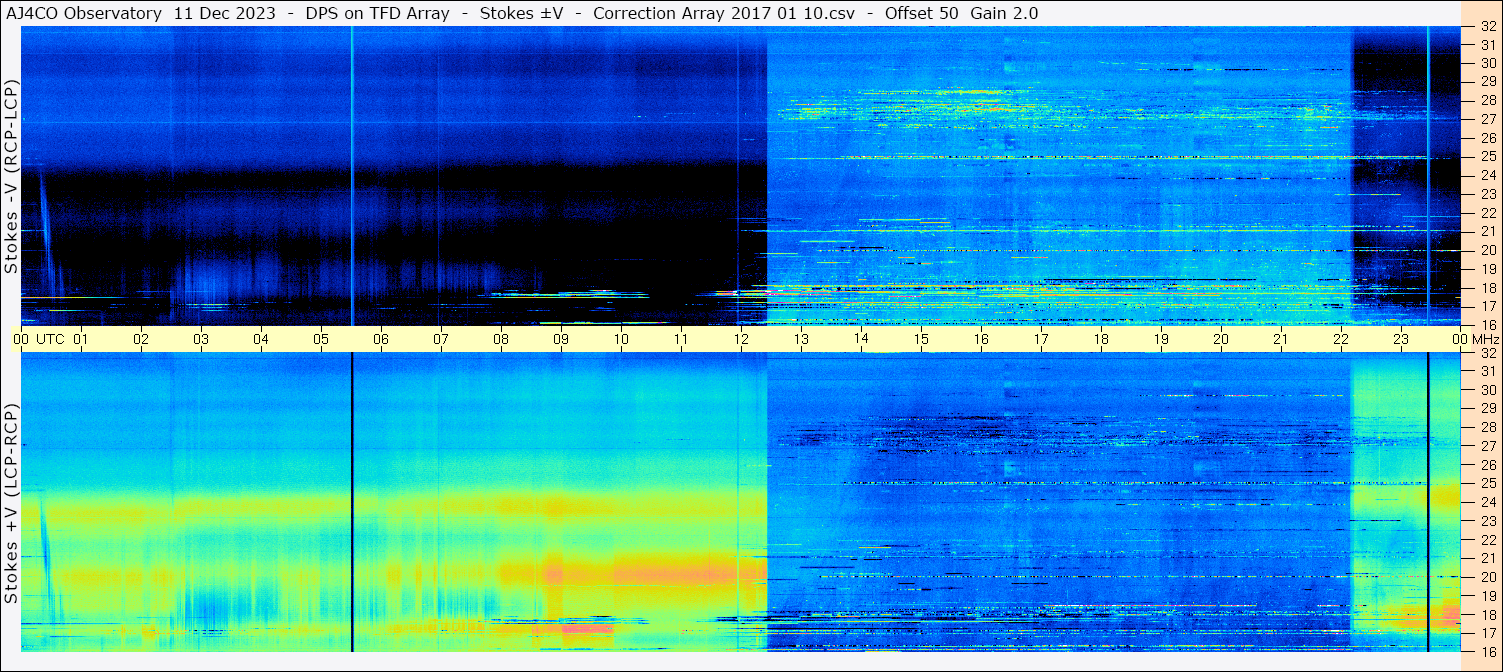
Task: Select the 01 hour tick label
Action: [x=81, y=339]
